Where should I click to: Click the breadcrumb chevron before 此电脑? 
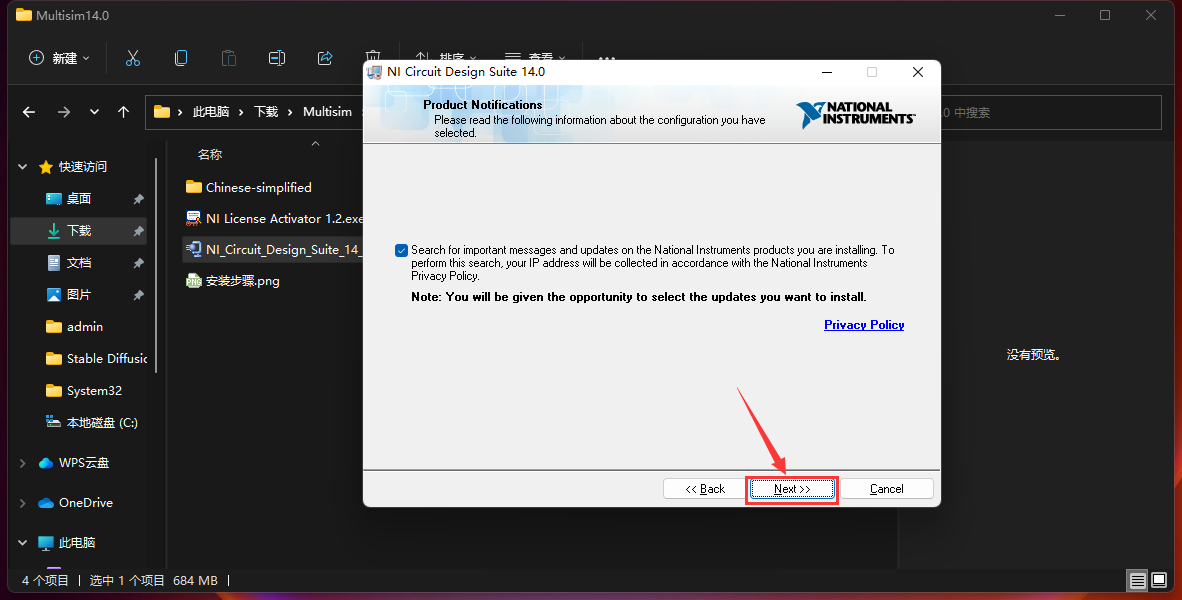click(x=180, y=112)
